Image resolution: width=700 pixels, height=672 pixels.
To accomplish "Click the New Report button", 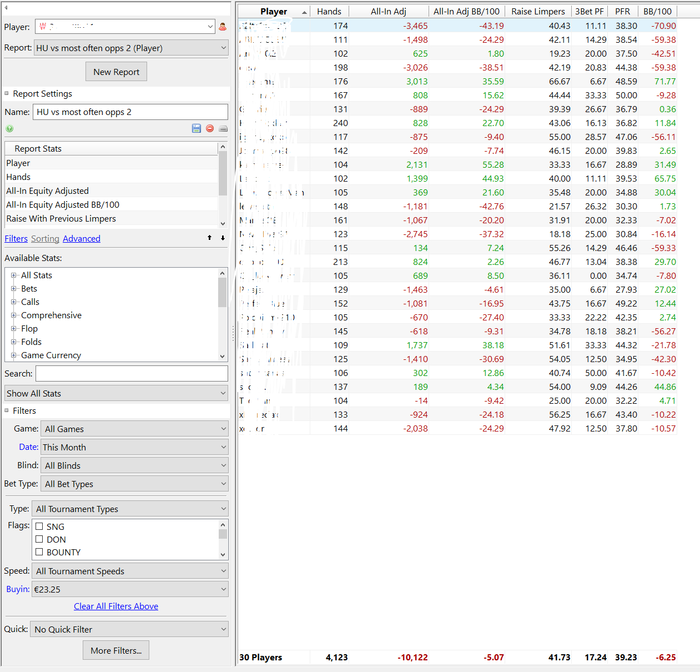I will (x=116, y=71).
